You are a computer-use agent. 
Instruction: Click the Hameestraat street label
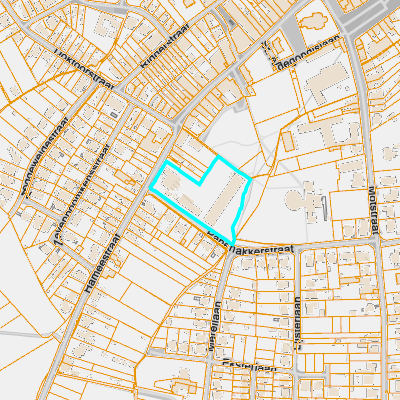click(102, 263)
